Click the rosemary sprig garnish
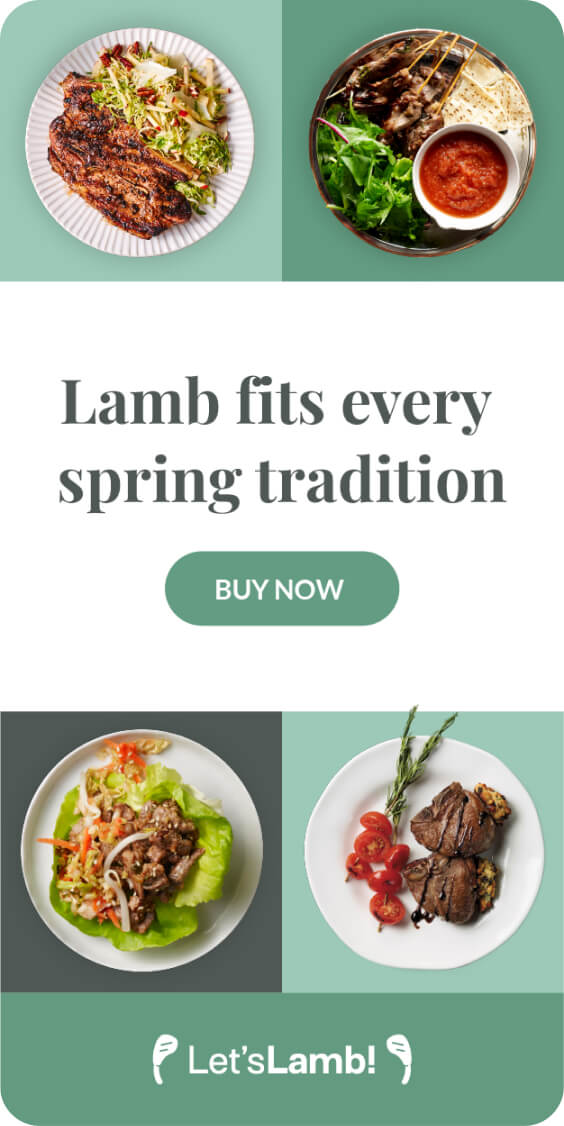The width and height of the screenshot is (564, 1126). 413,763
